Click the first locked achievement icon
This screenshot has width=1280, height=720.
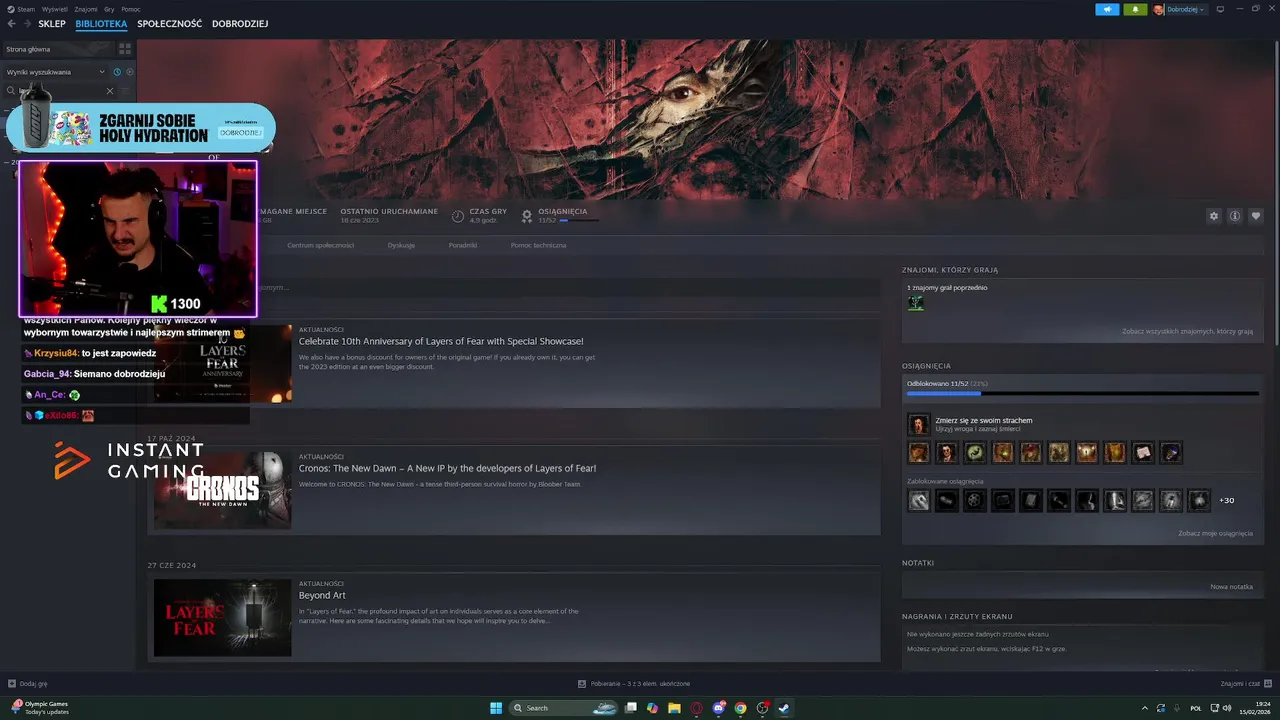point(918,500)
